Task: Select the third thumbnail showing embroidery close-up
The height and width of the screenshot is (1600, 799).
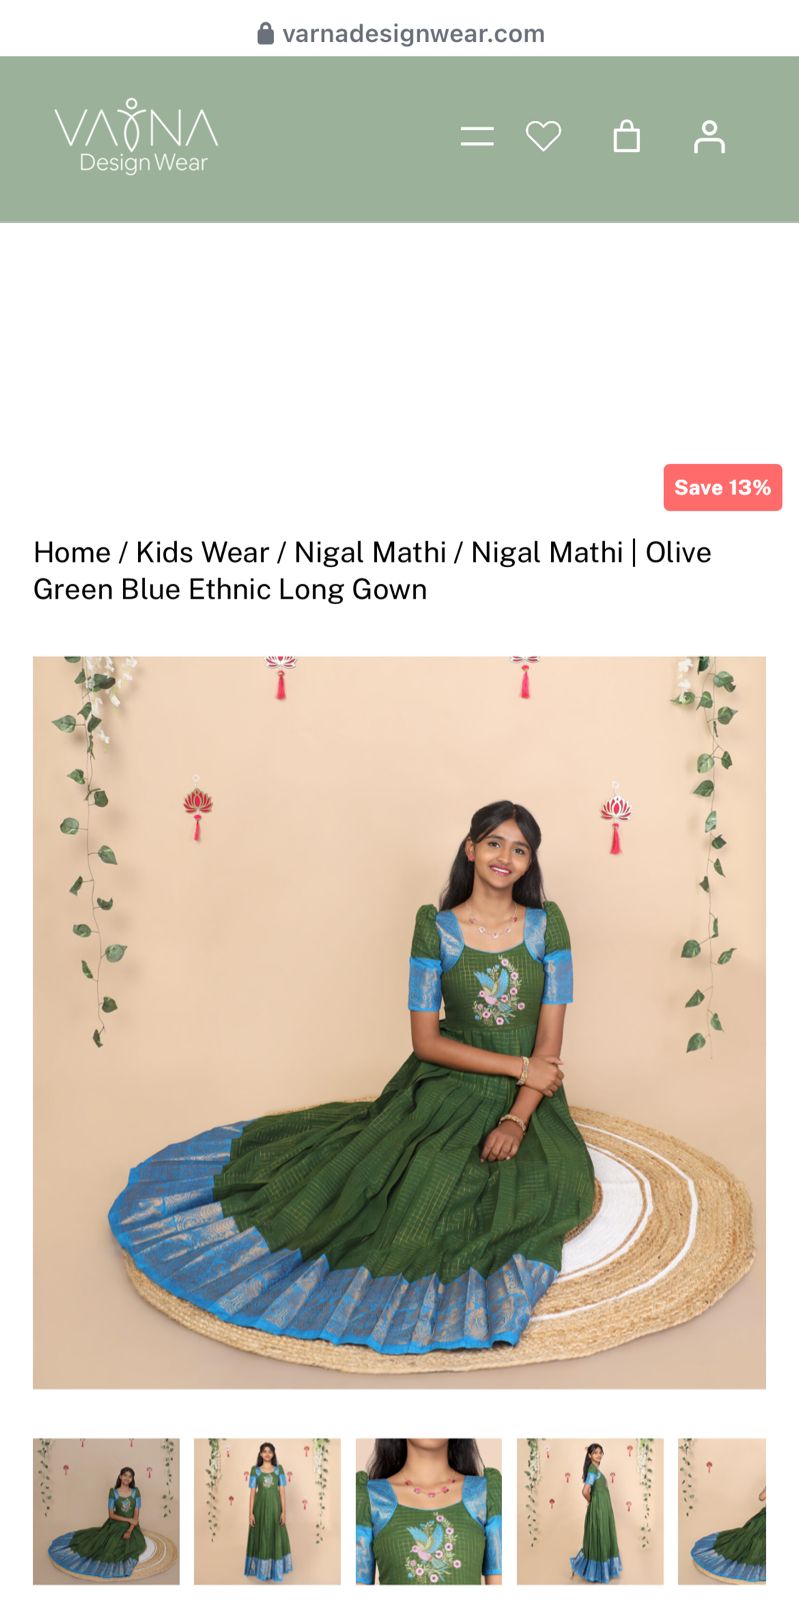Action: tap(429, 1512)
